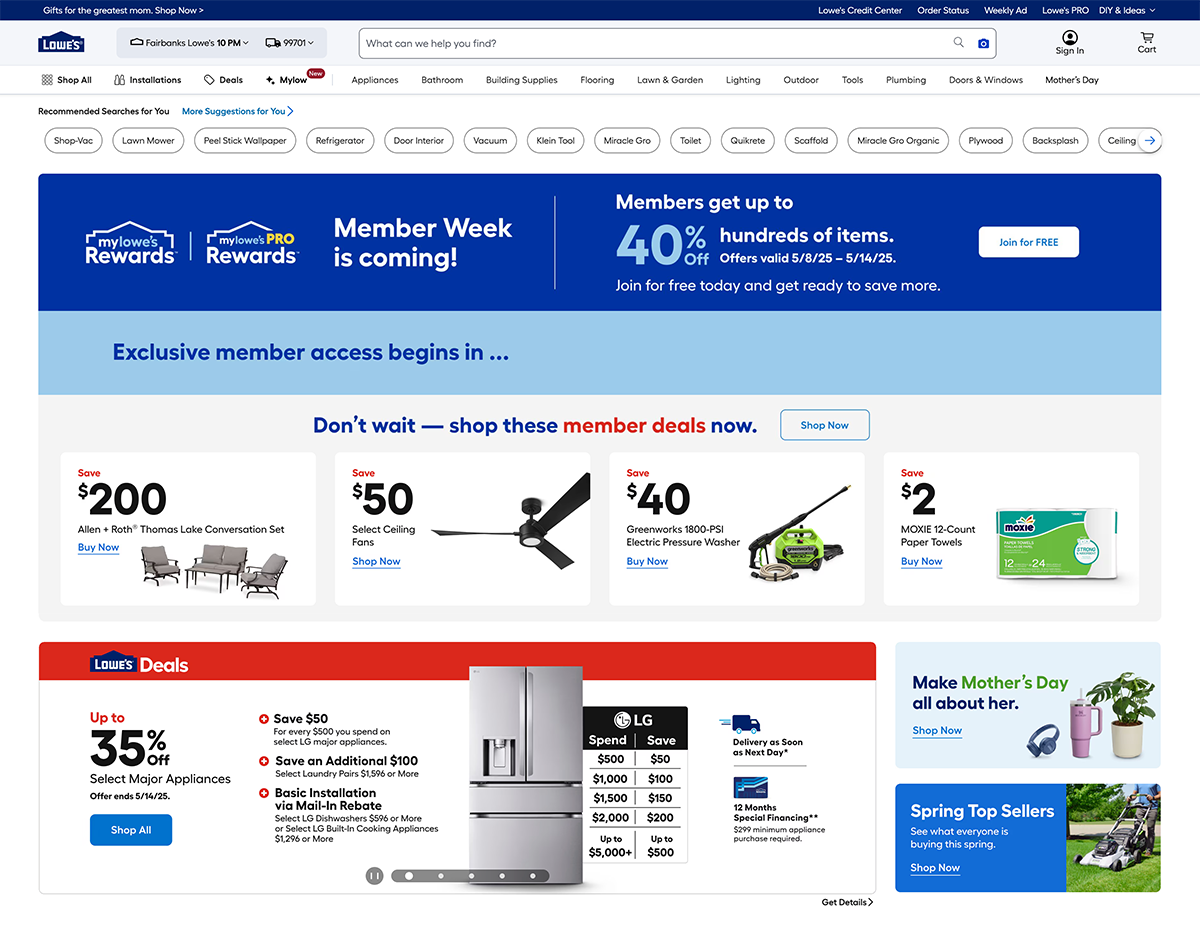This screenshot has width=1200, height=927.
Task: Expand DIY & Ideas dropdown
Action: (x=1127, y=10)
